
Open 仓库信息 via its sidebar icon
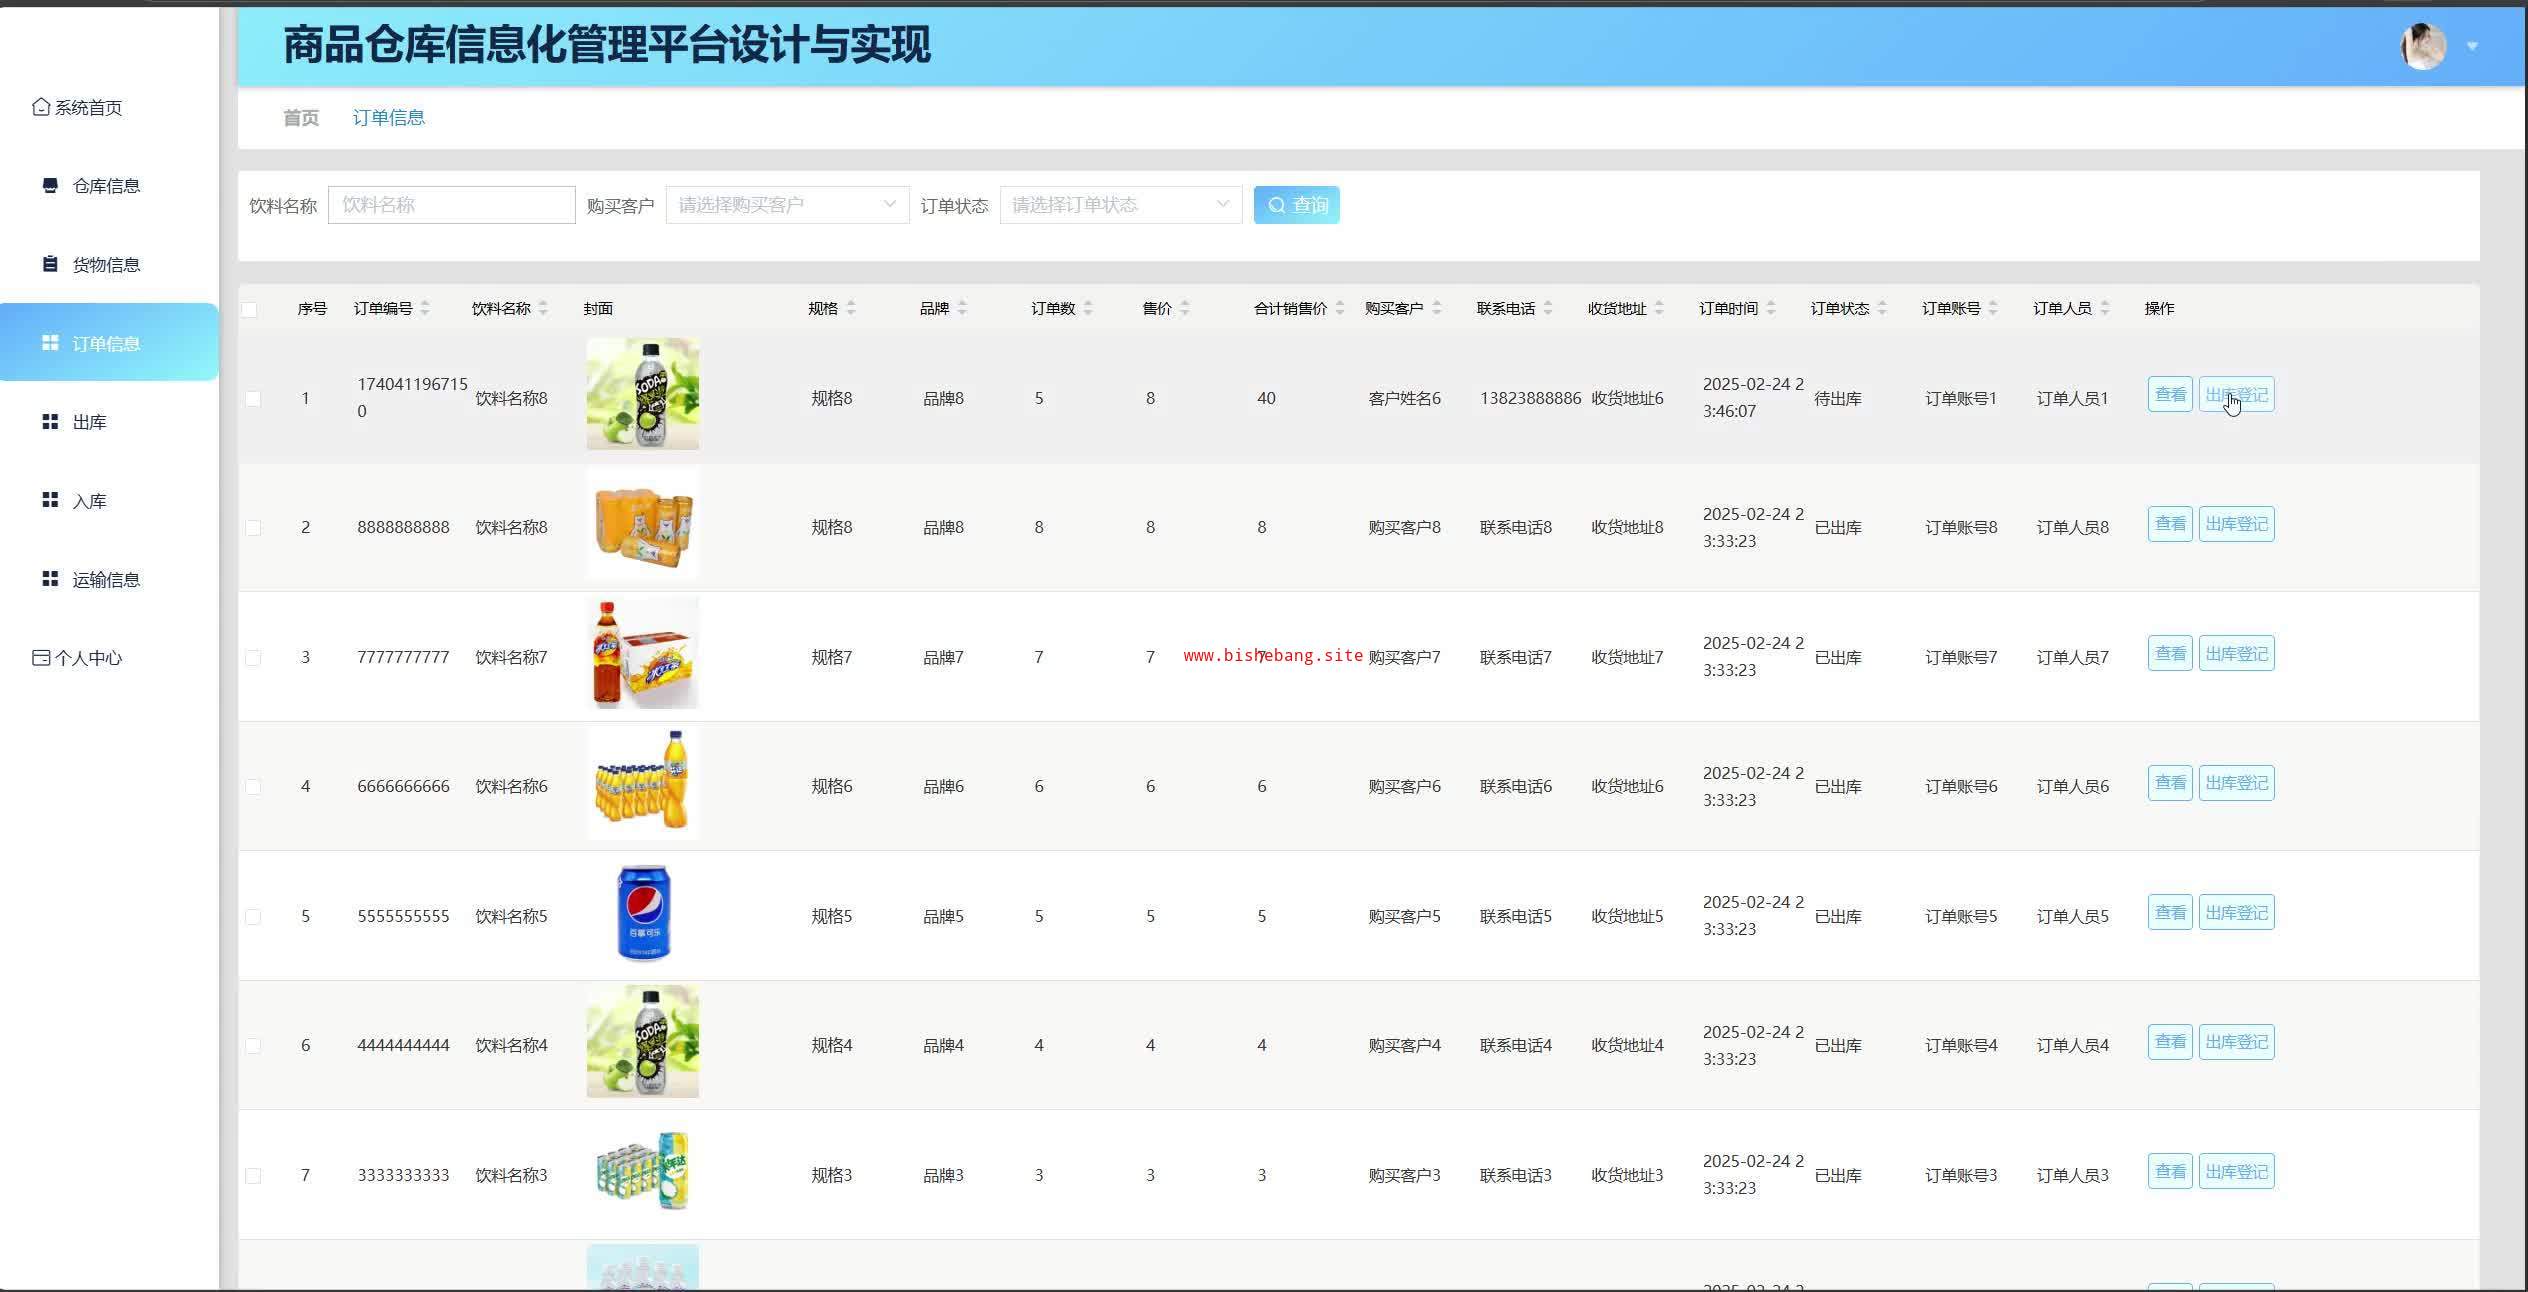pyautogui.click(x=50, y=185)
